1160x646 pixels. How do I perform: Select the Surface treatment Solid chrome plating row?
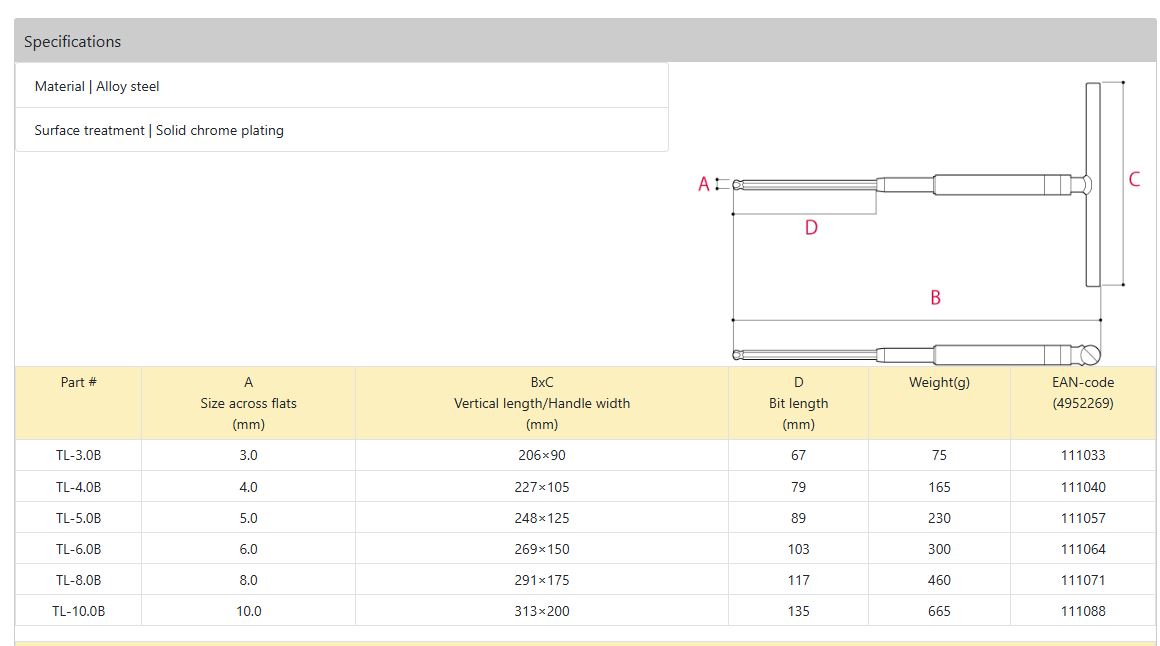click(x=342, y=130)
